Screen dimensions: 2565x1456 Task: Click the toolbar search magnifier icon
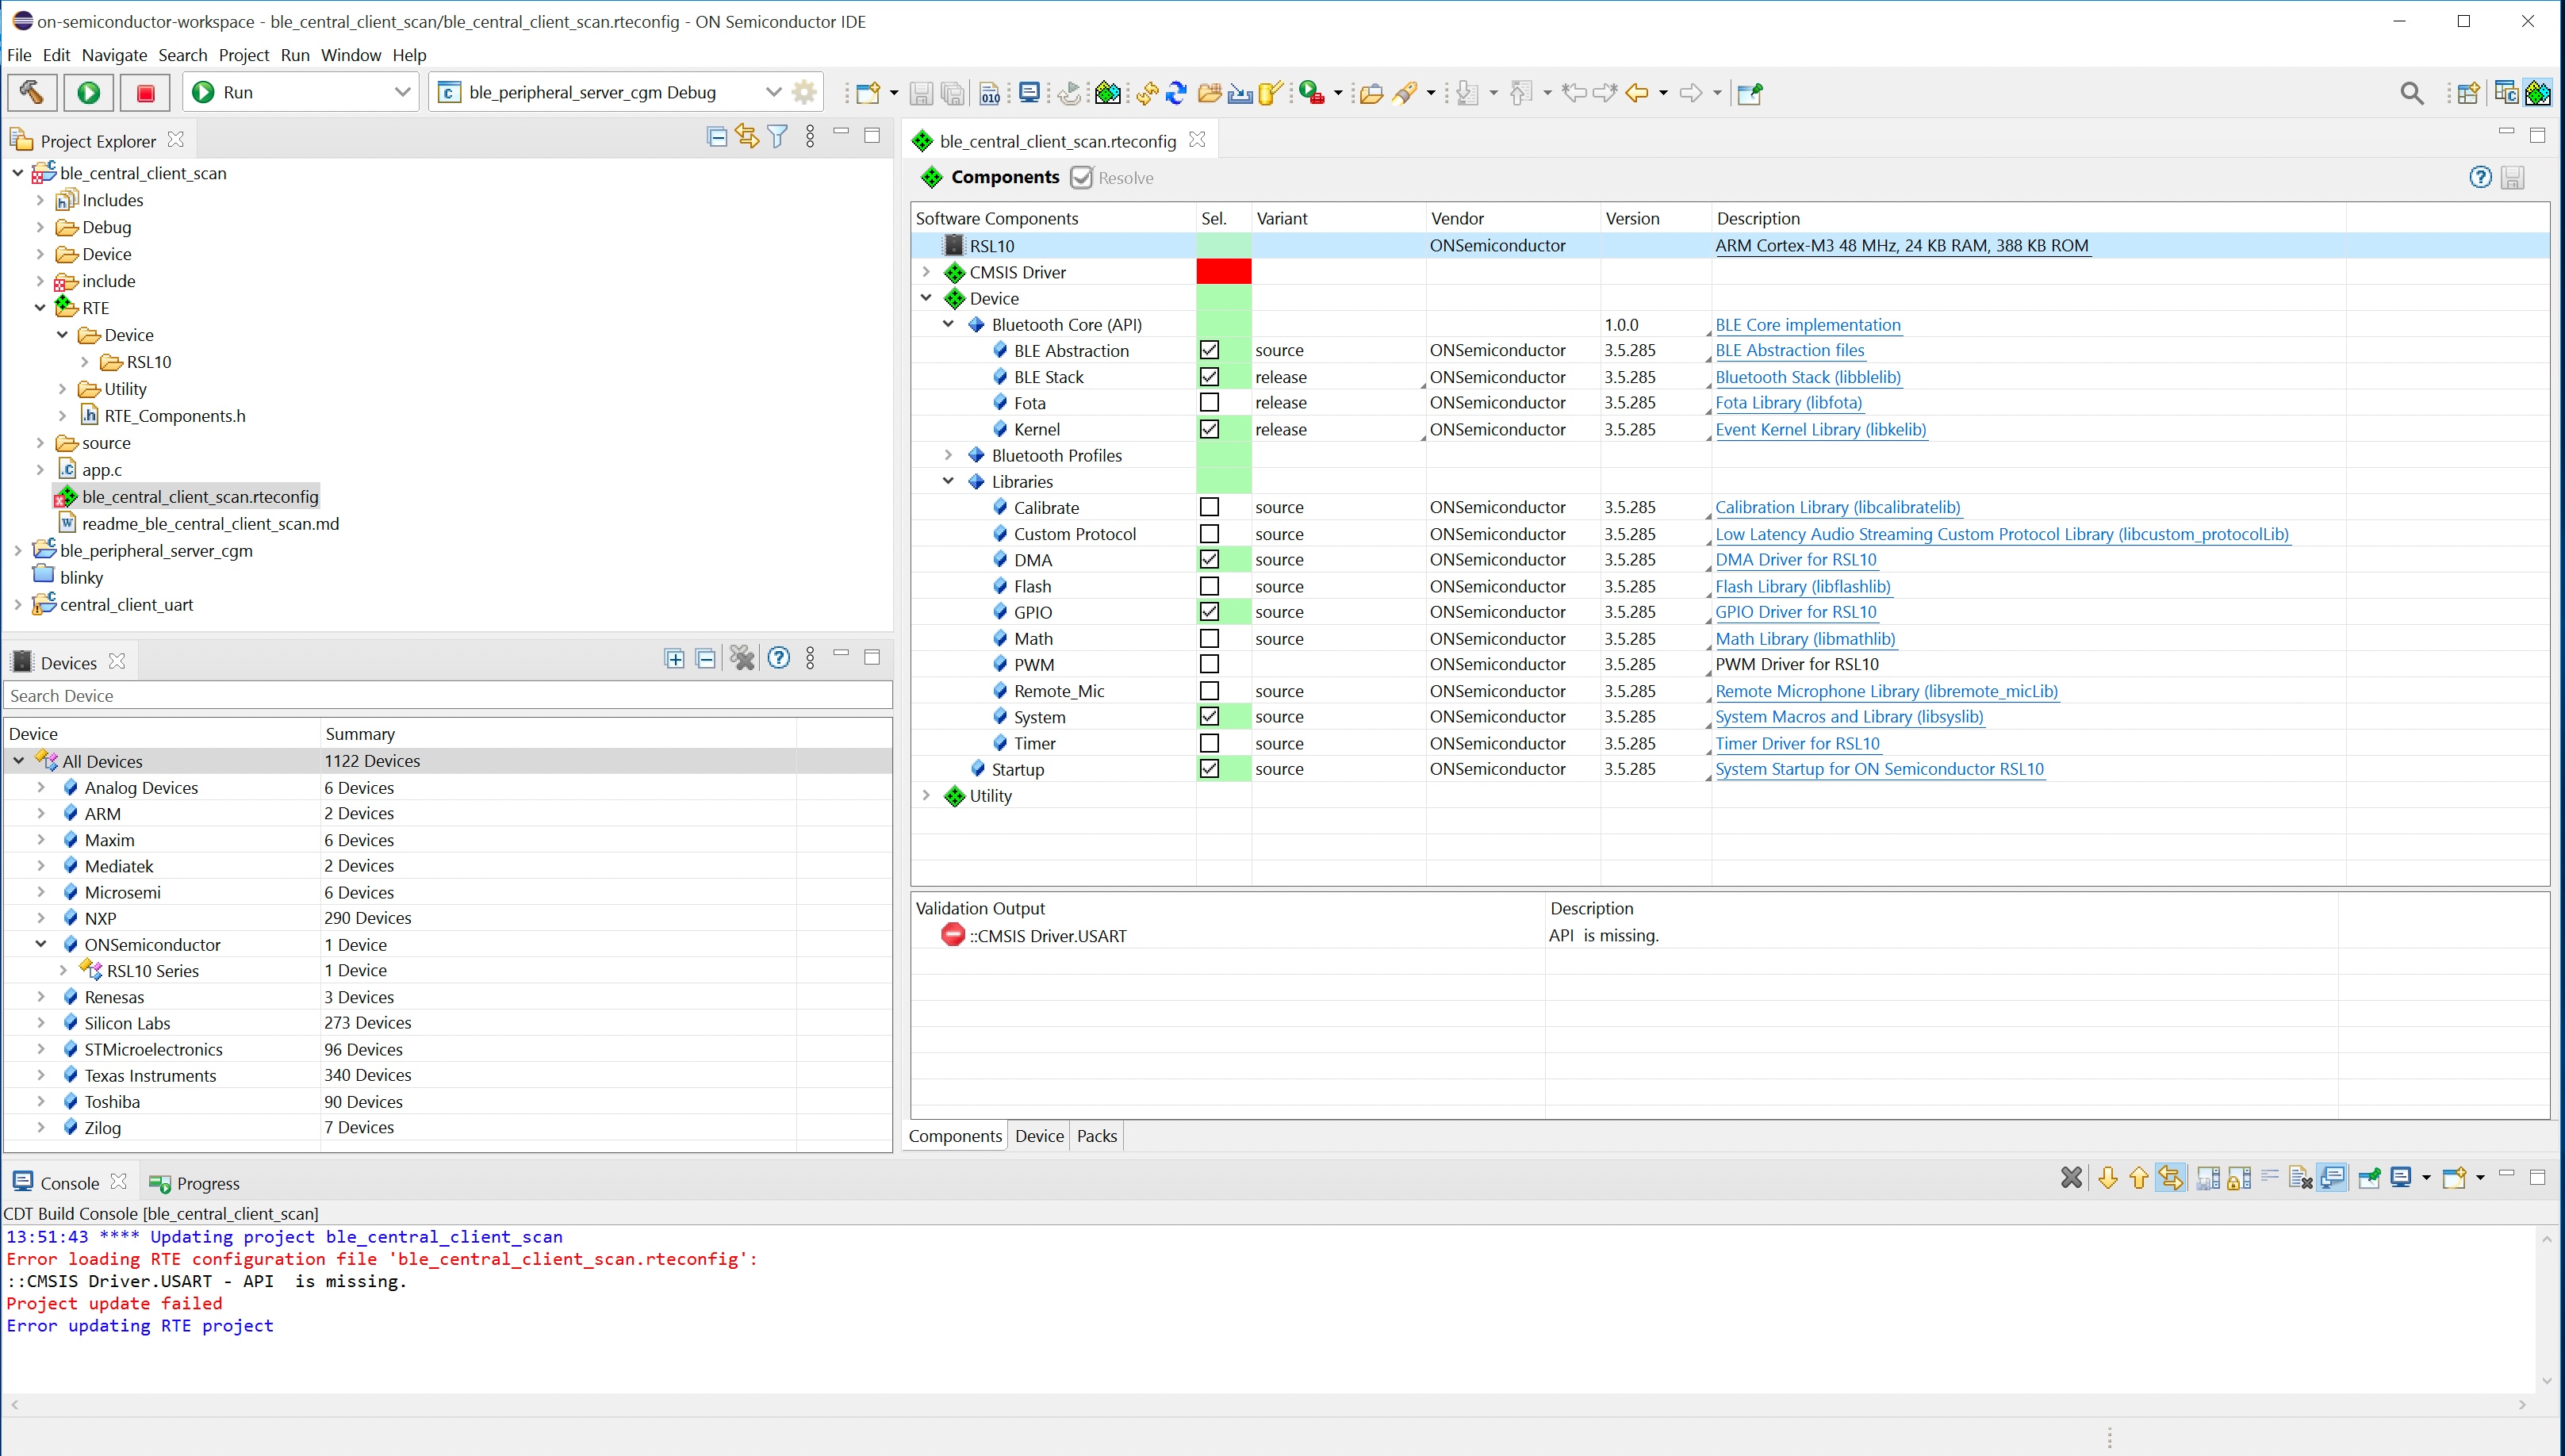click(x=2411, y=93)
